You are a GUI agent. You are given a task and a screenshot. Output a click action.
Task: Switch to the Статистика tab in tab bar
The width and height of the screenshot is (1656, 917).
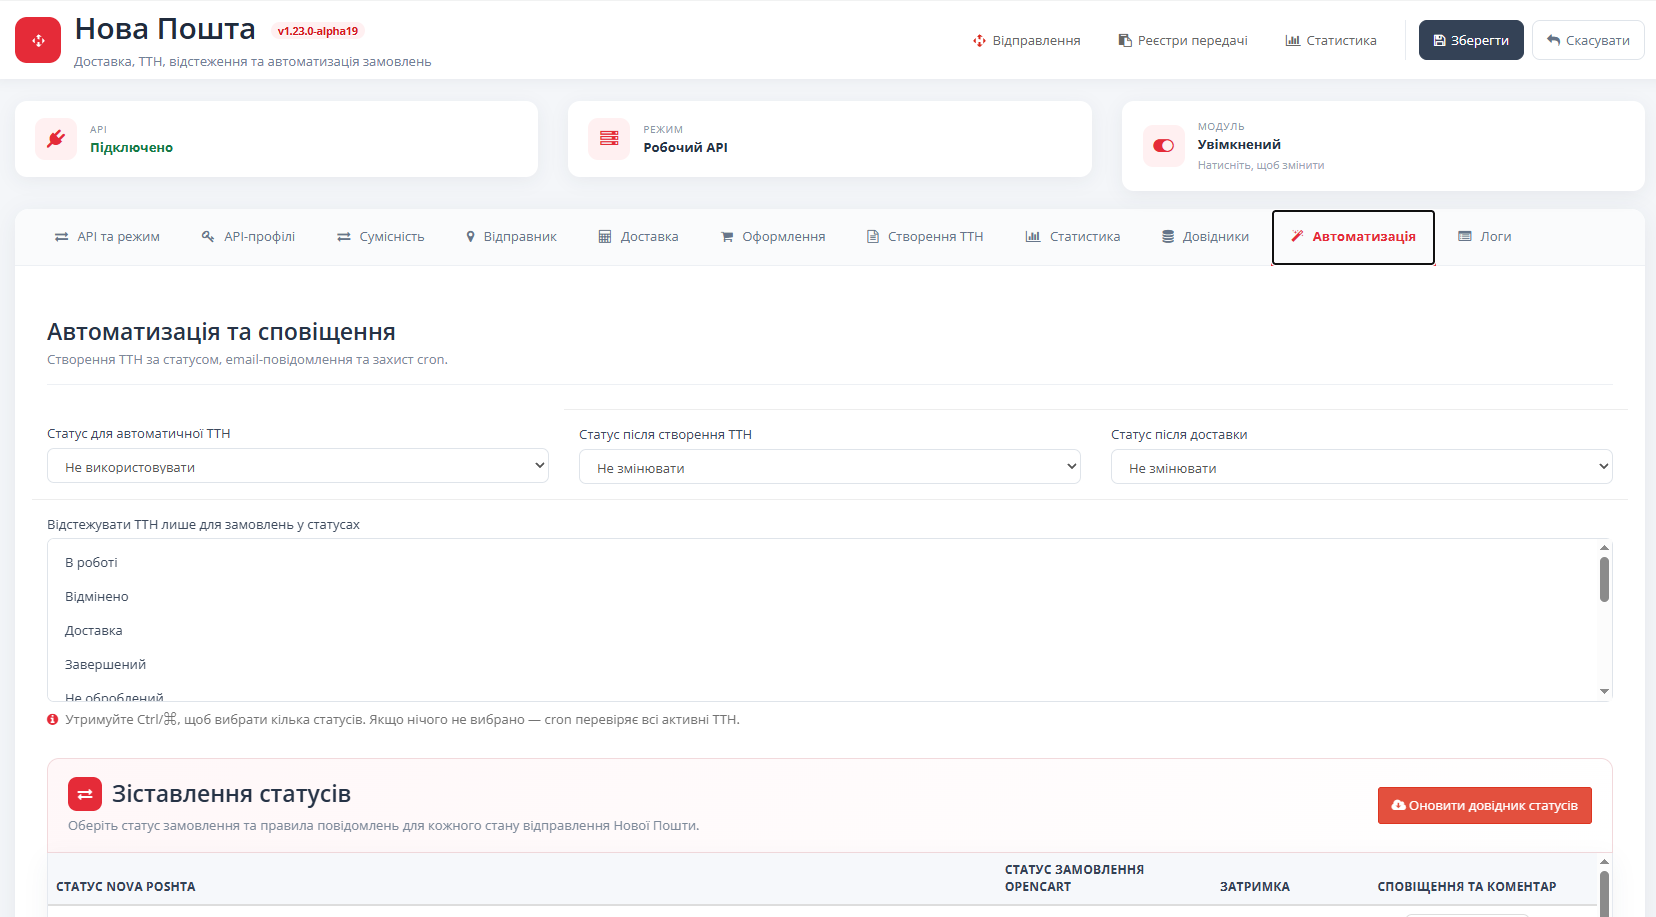pyautogui.click(x=1073, y=237)
